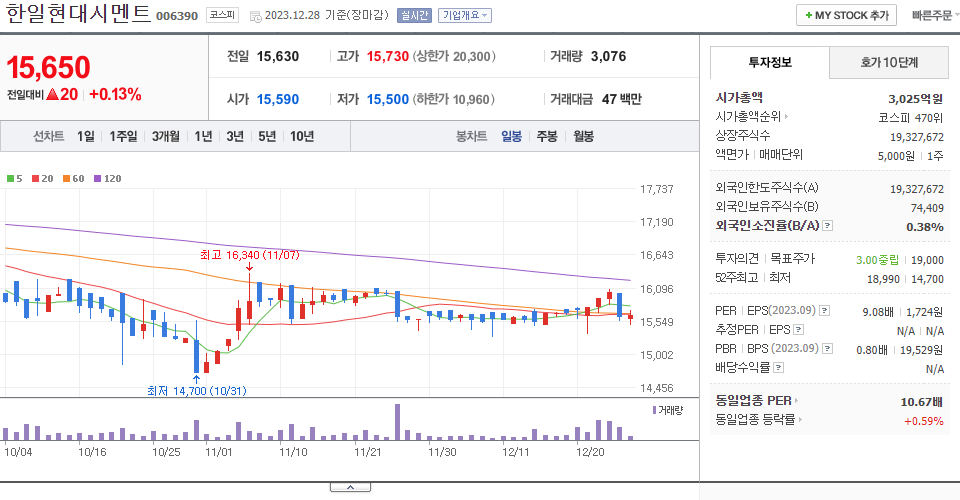This screenshot has width=960, height=500.
Task: Open help icon beside 외국인소진율(B/A)
Action: [827, 226]
